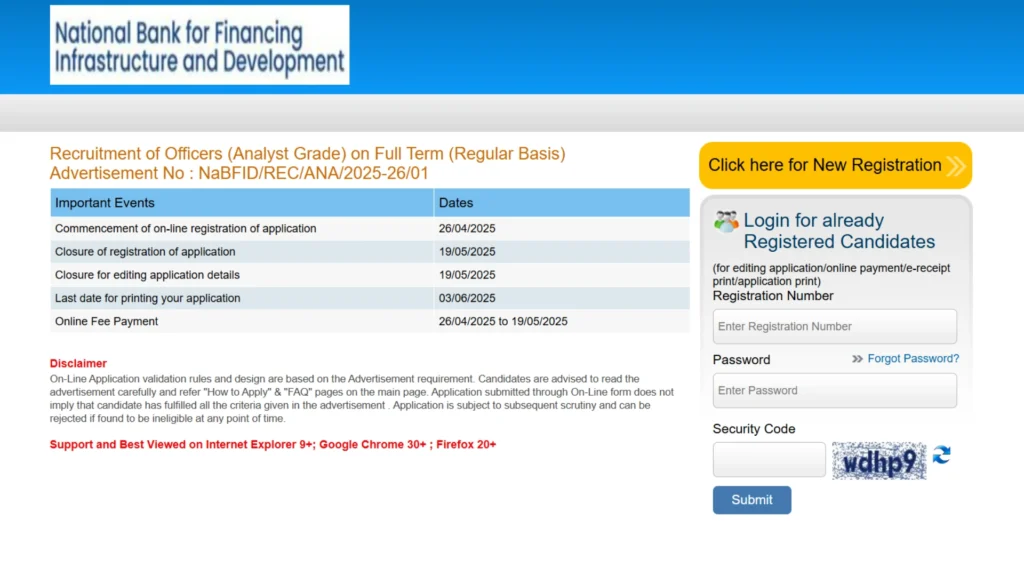Image resolution: width=1024 pixels, height=576 pixels.
Task: Click the Security Code label
Action: coord(754,429)
